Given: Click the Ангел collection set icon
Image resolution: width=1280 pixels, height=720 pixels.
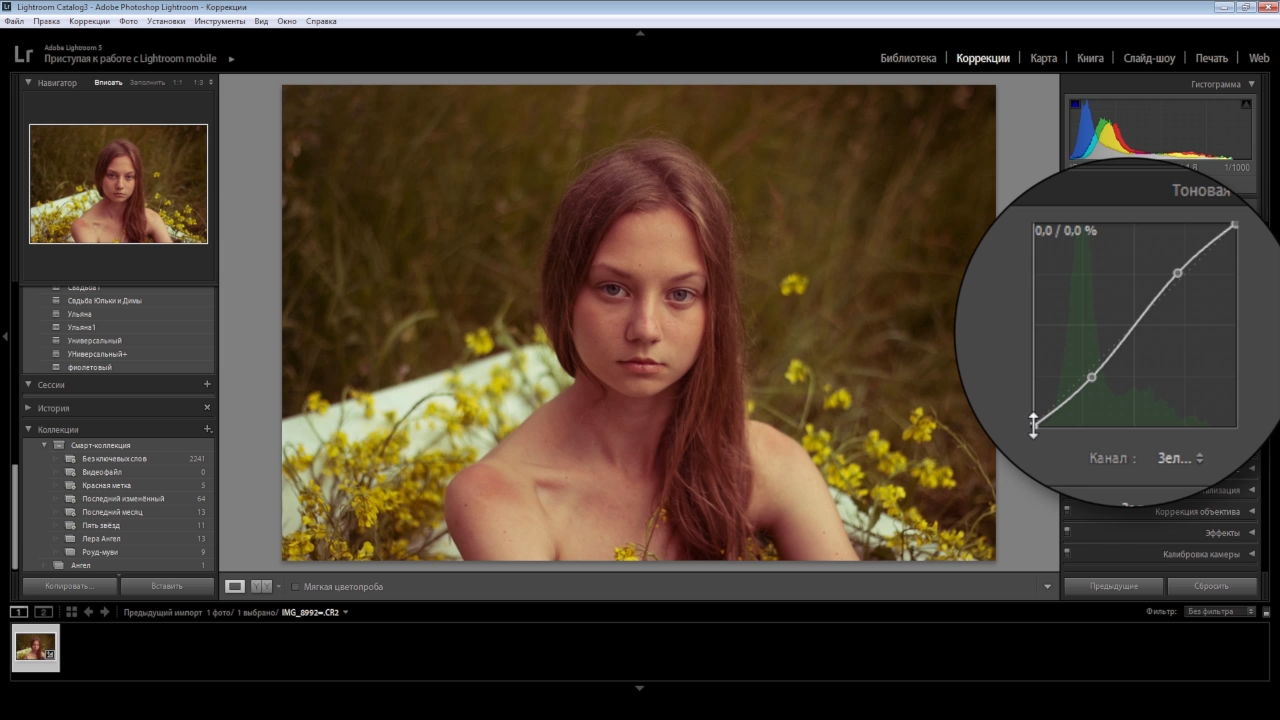Looking at the screenshot, I should pos(59,565).
